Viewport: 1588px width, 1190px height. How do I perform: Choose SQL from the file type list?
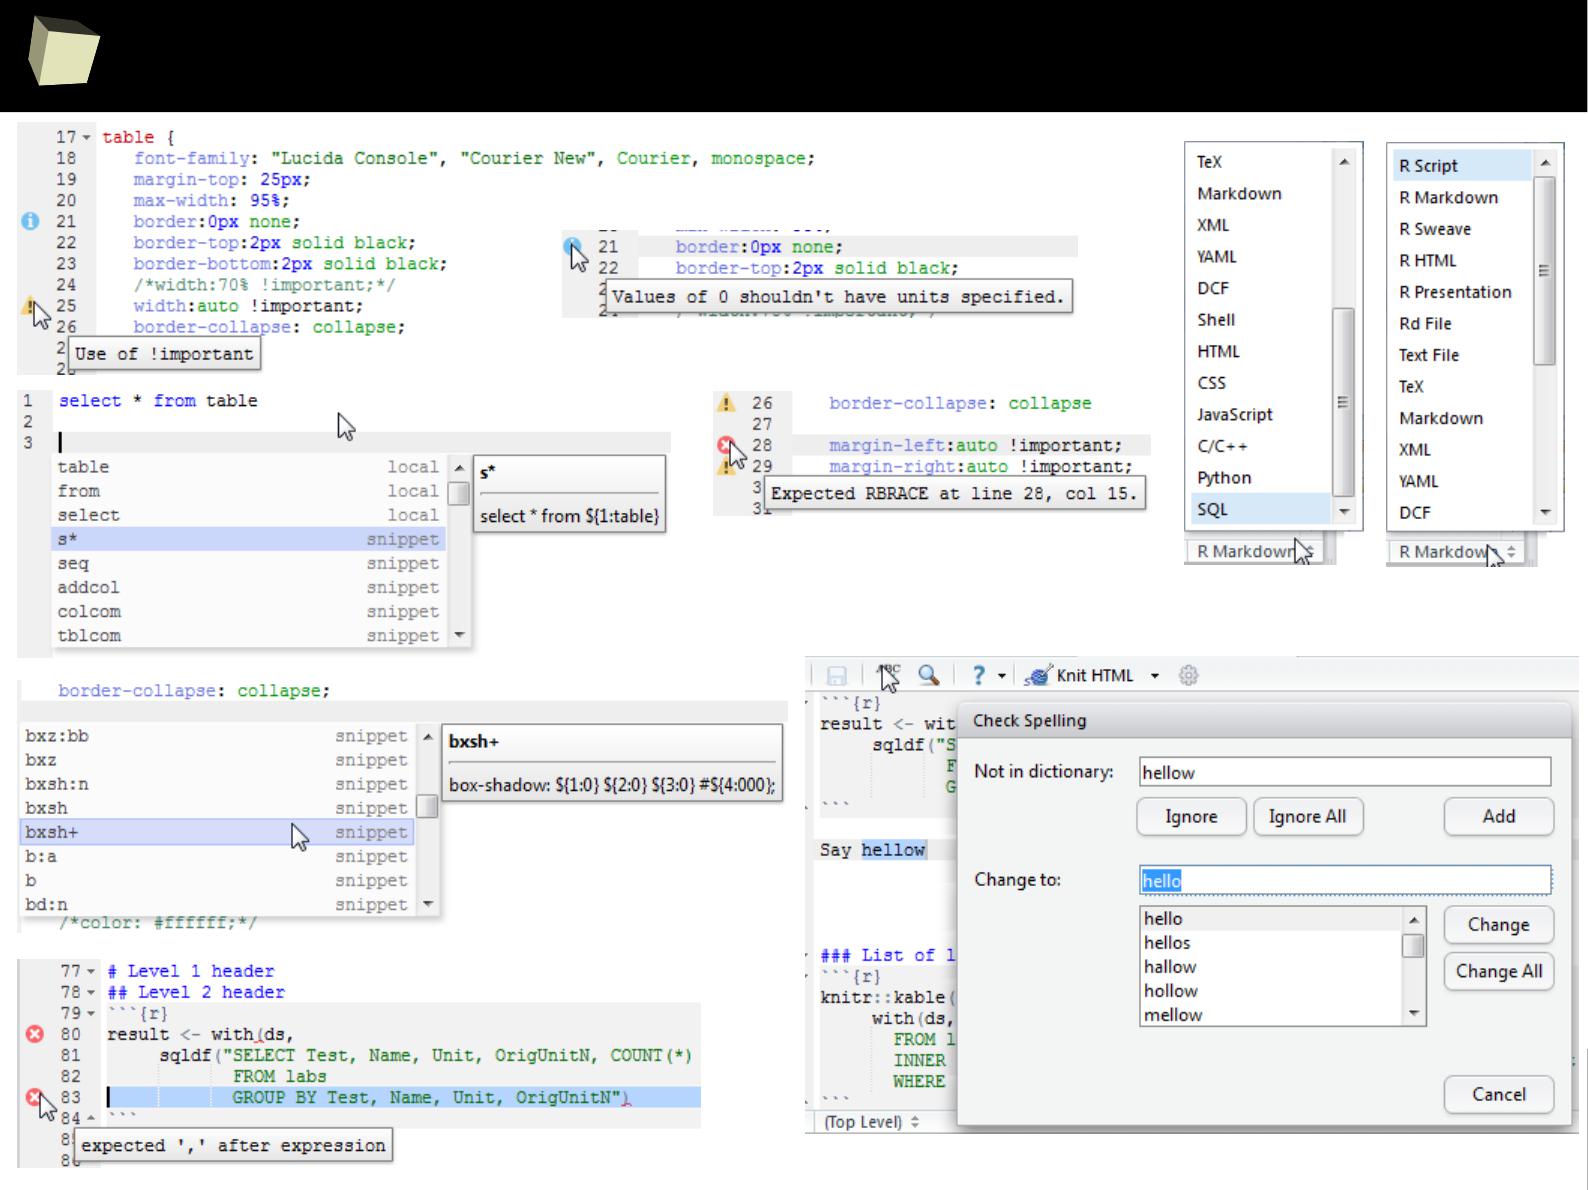click(x=1259, y=509)
